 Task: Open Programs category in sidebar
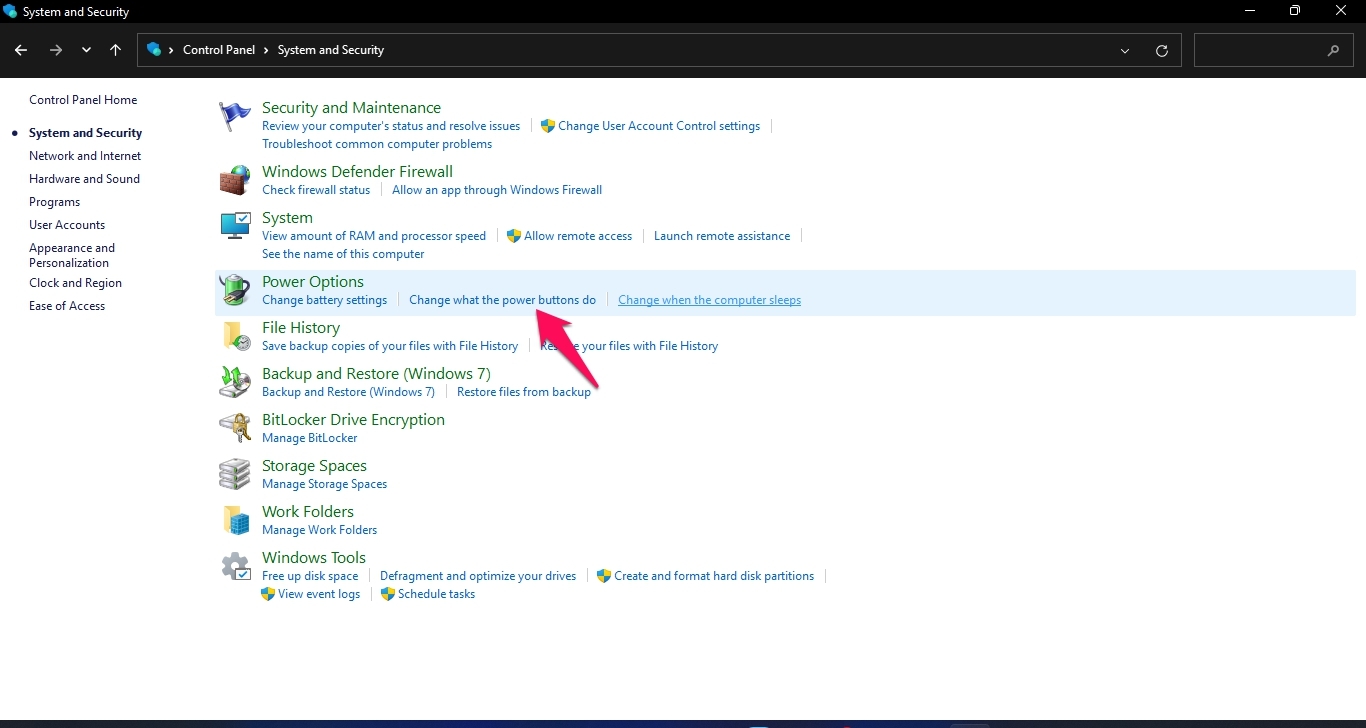[54, 202]
